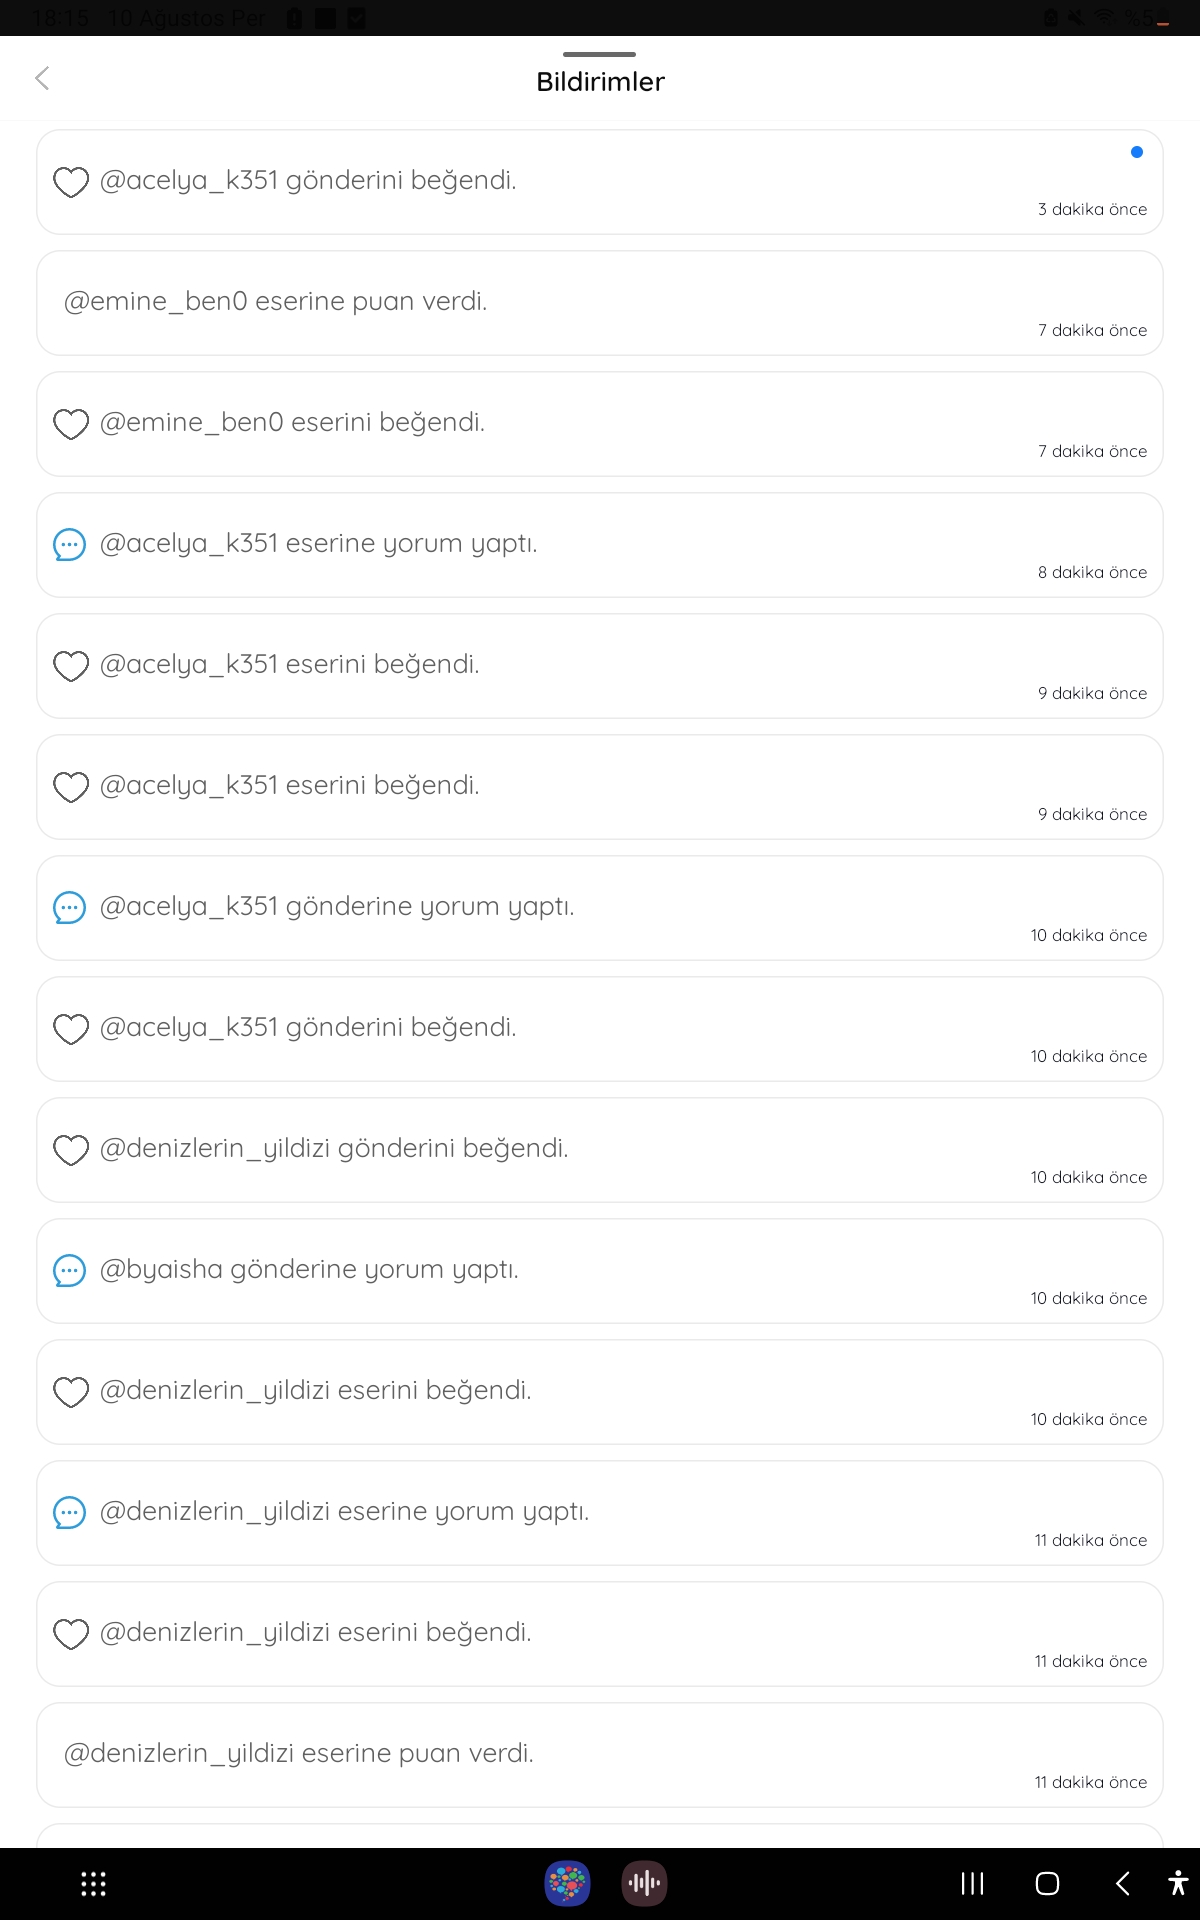Tap heart icon on 3 dakika önce notification
The width and height of the screenshot is (1200, 1920).
(71, 182)
